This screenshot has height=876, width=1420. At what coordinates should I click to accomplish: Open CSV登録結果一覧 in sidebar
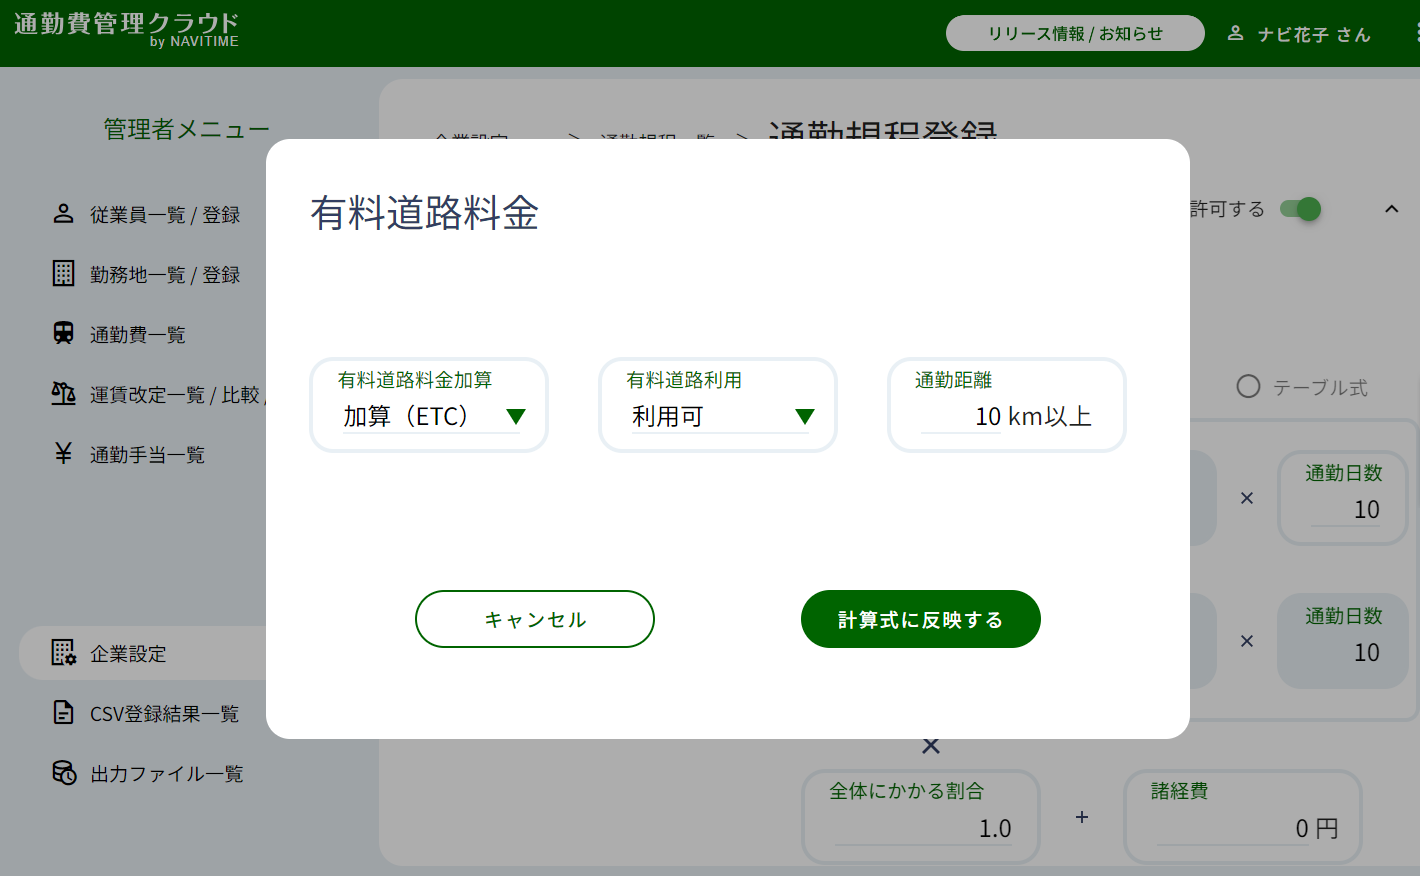coord(164,714)
